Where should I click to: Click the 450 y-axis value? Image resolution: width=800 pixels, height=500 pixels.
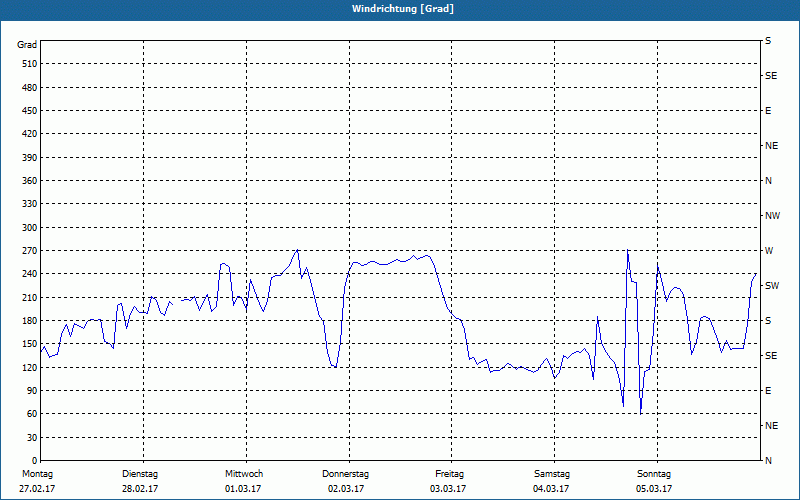pyautogui.click(x=30, y=111)
